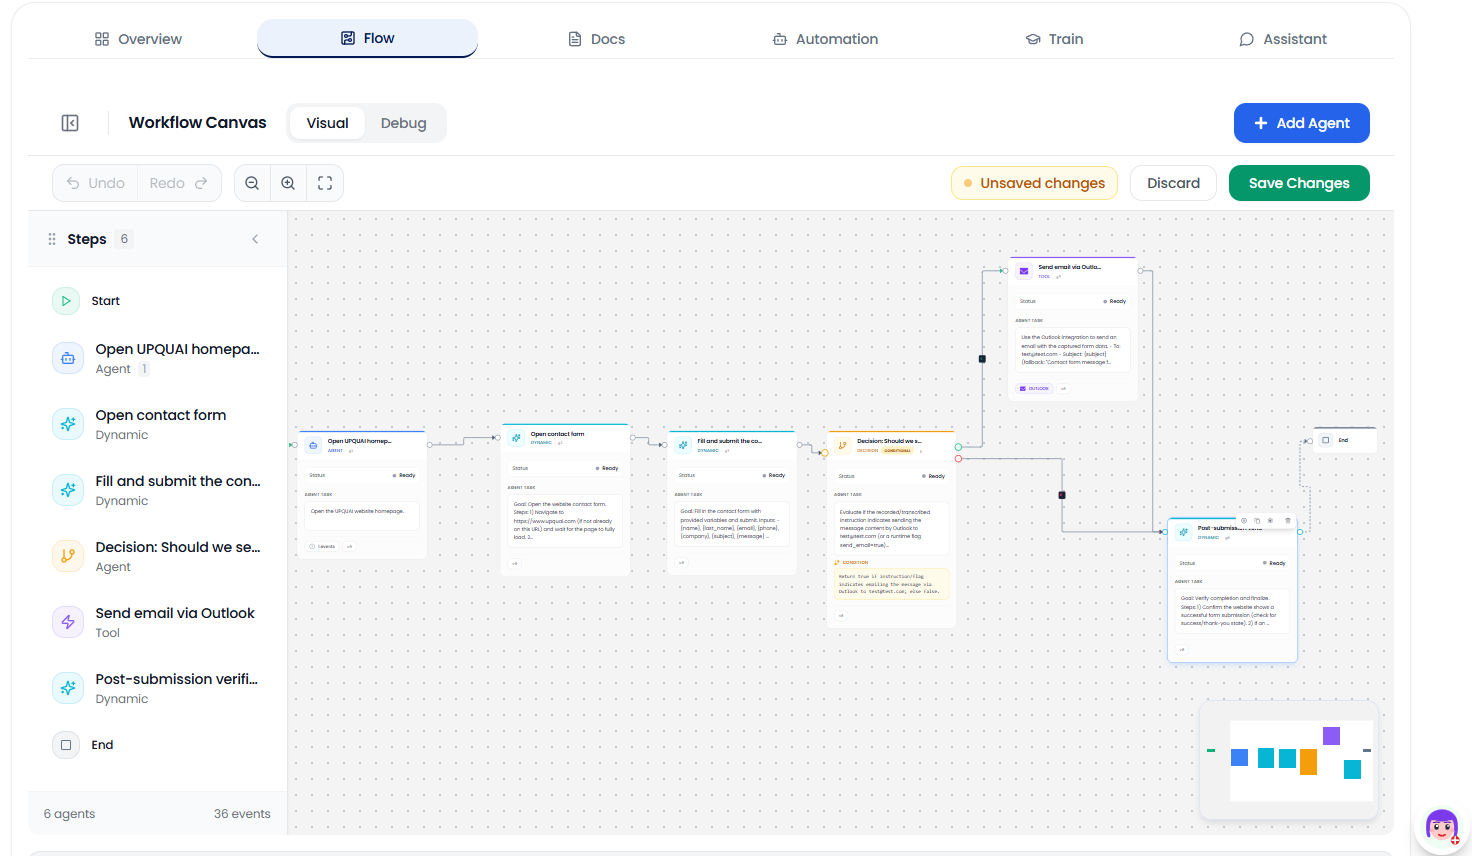Zoom out of the workflow canvas
This screenshot has width=1472, height=856.
[252, 183]
